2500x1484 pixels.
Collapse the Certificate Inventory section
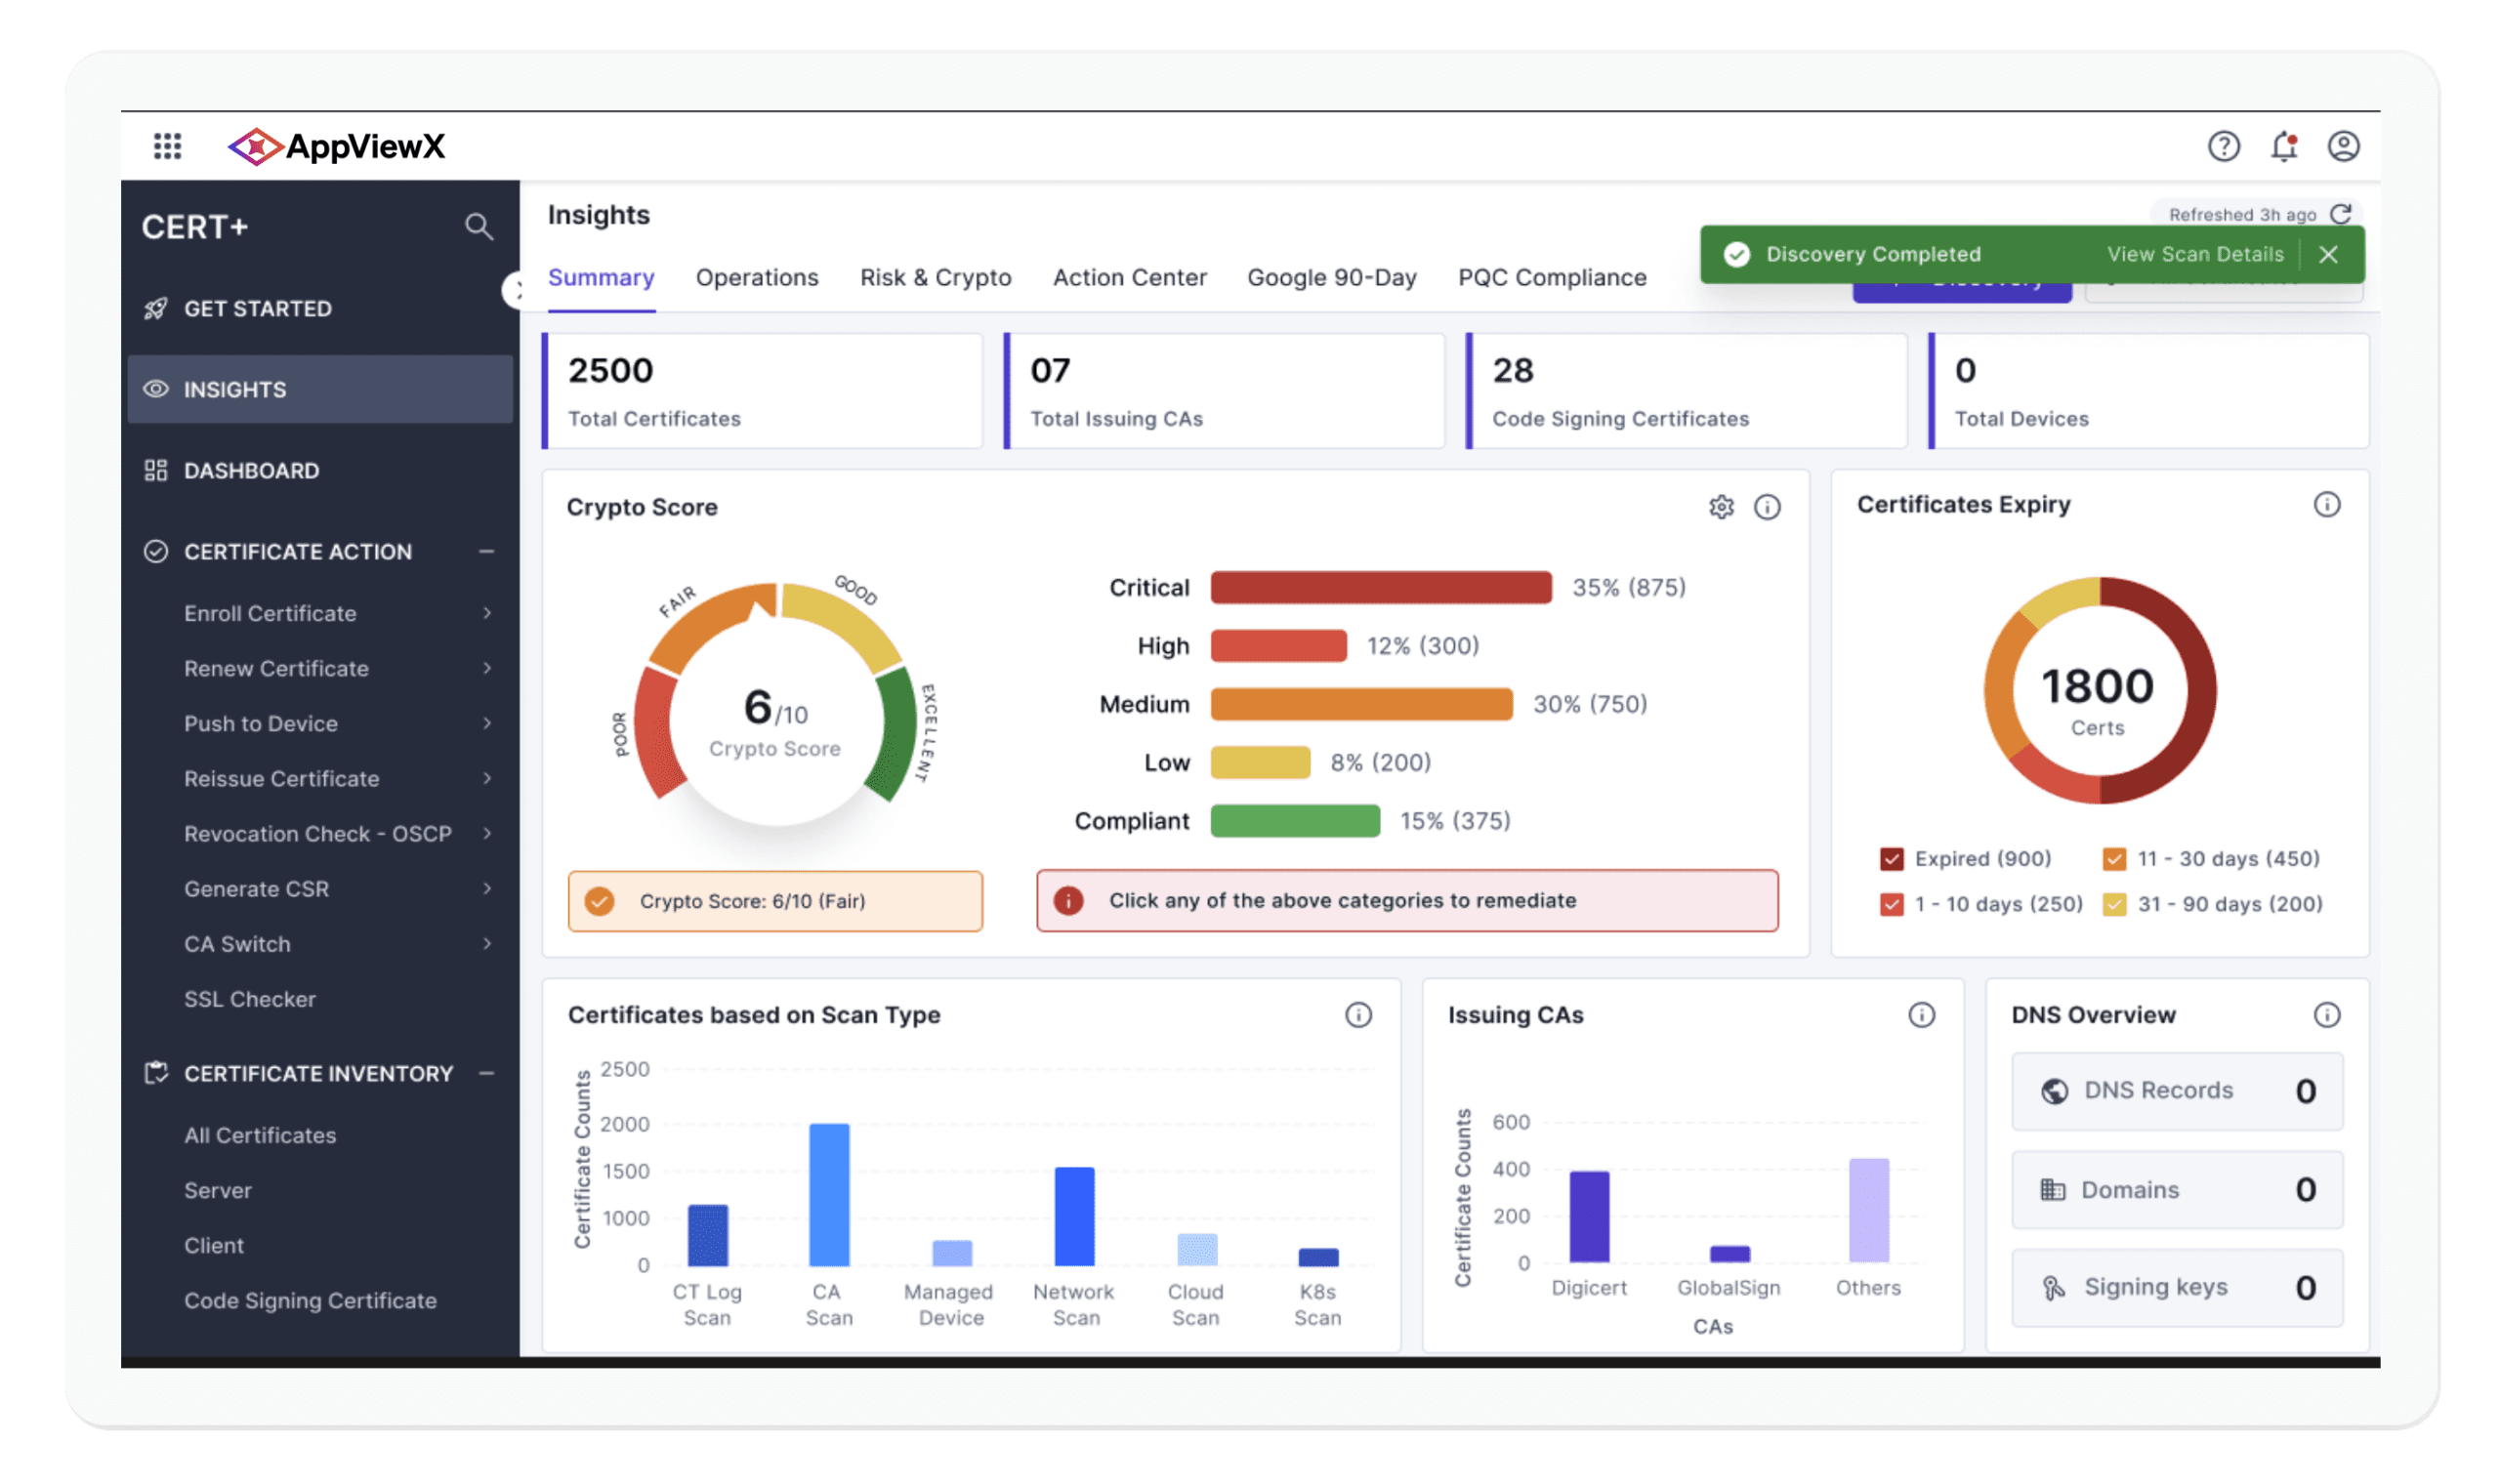click(x=486, y=1073)
